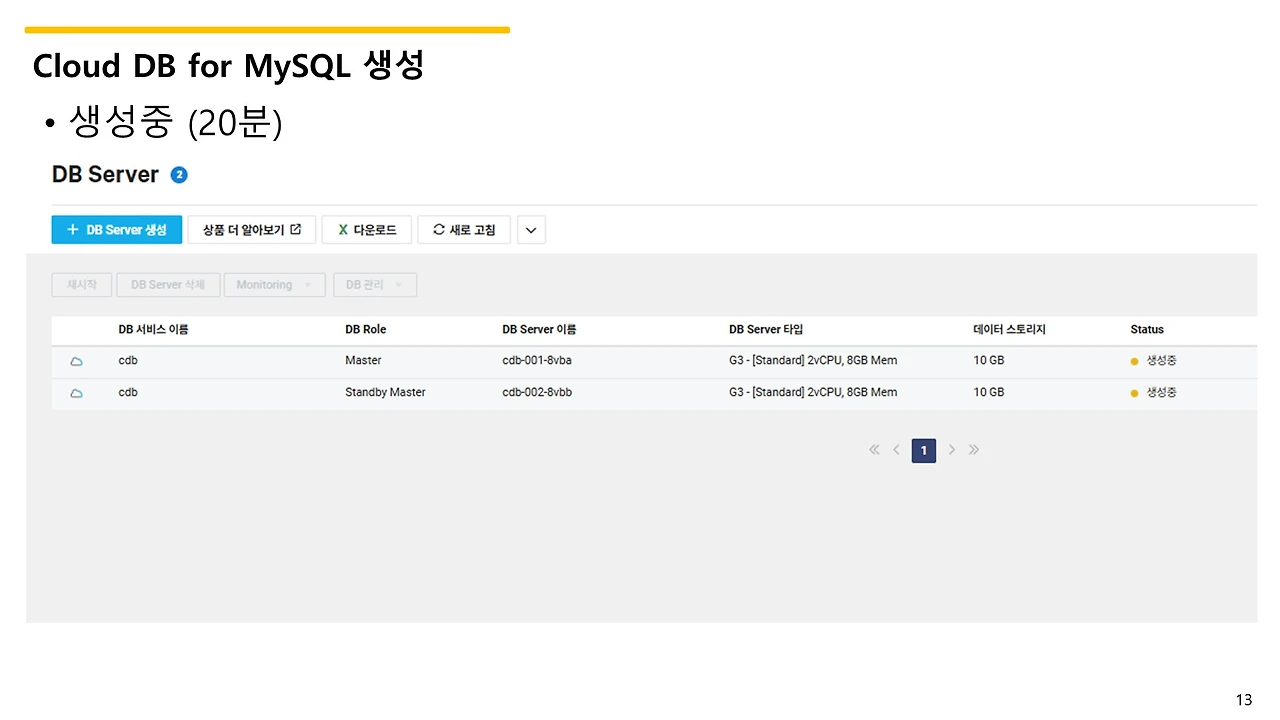This screenshot has width=1280, height=720.
Task: Click the server type cell in the Master row
Action: [813, 361]
